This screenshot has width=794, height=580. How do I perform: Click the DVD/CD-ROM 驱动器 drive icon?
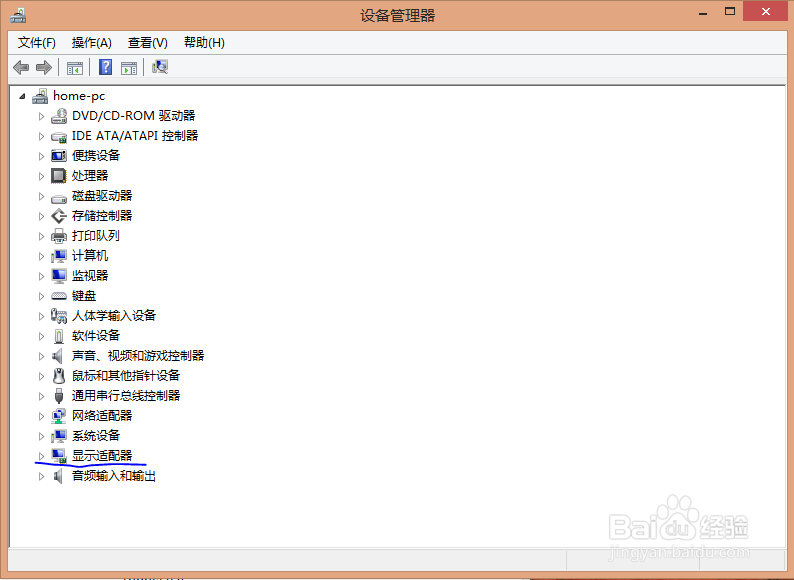[59, 116]
